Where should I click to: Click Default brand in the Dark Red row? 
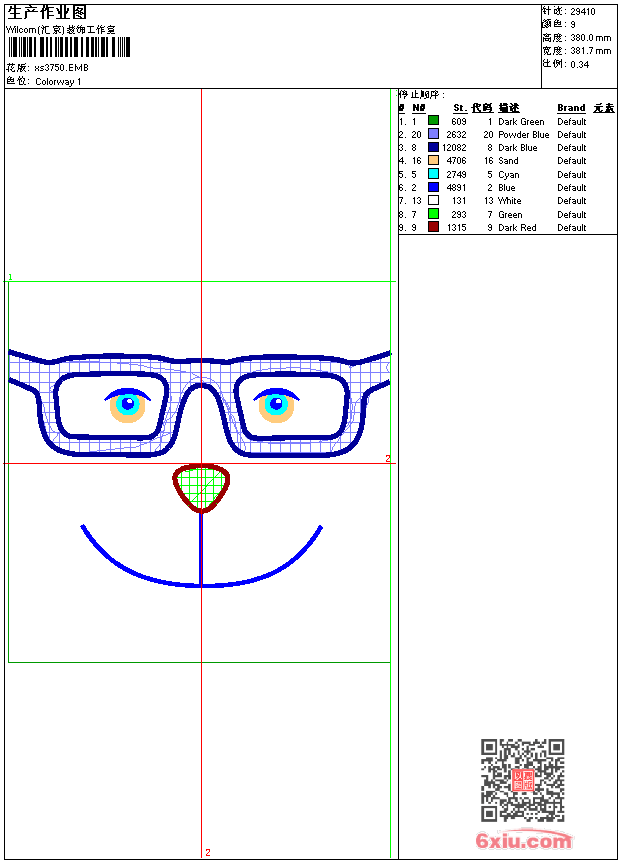coord(572,228)
